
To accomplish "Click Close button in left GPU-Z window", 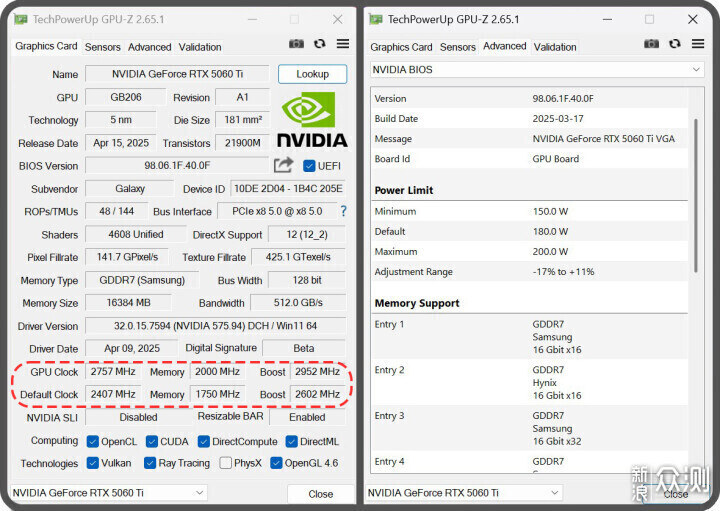I will [x=321, y=494].
